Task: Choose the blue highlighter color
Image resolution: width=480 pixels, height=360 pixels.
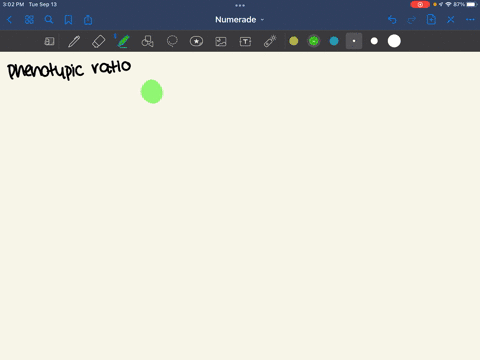Action: click(334, 41)
